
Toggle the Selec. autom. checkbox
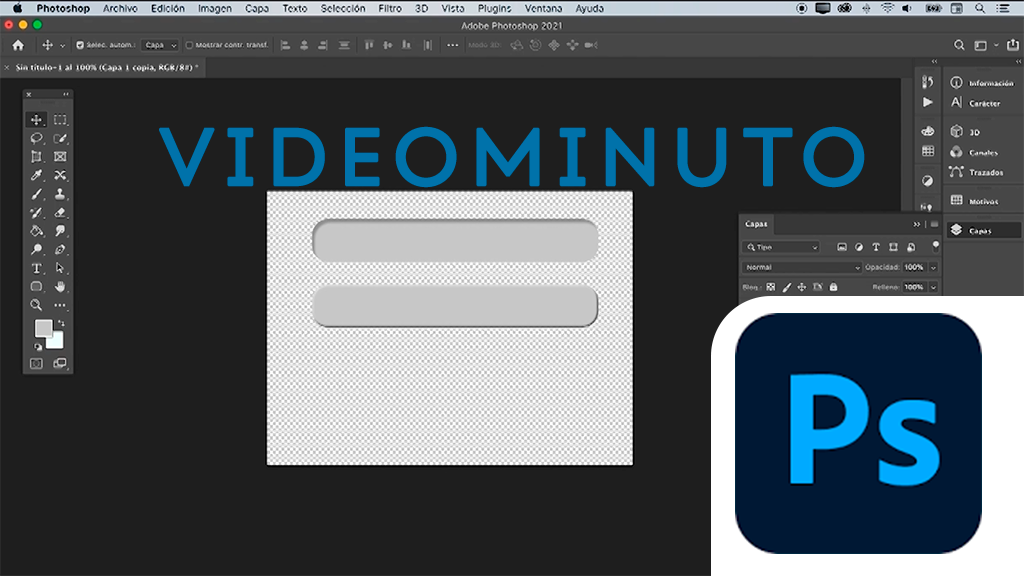80,45
